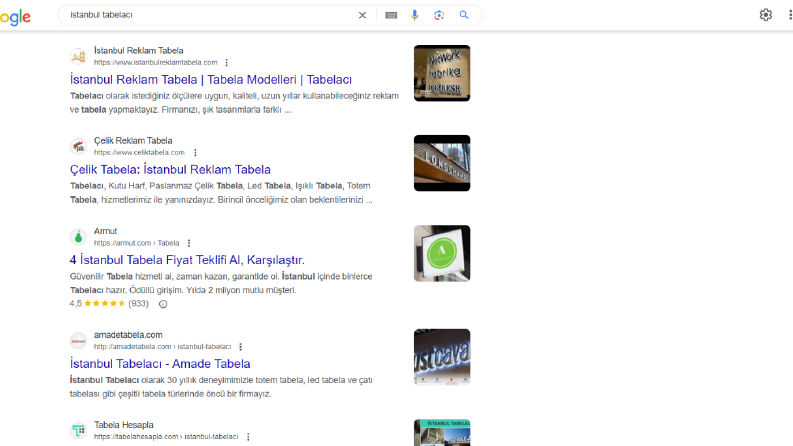Screen dimensions: 793x446
Task: Click the 'İstanbul Reklam Tabela' site name
Action: (x=139, y=51)
